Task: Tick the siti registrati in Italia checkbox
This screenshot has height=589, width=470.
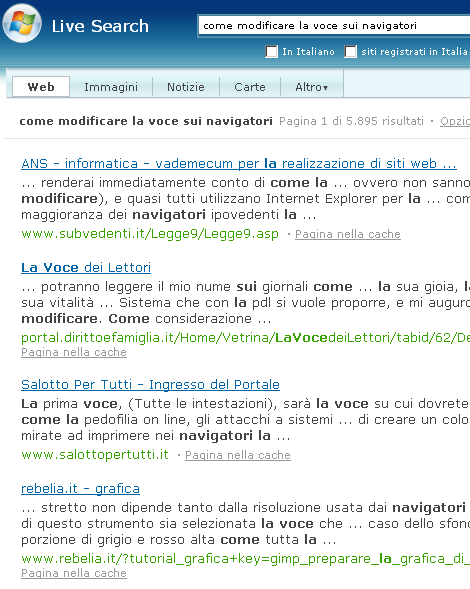Action: 351,51
